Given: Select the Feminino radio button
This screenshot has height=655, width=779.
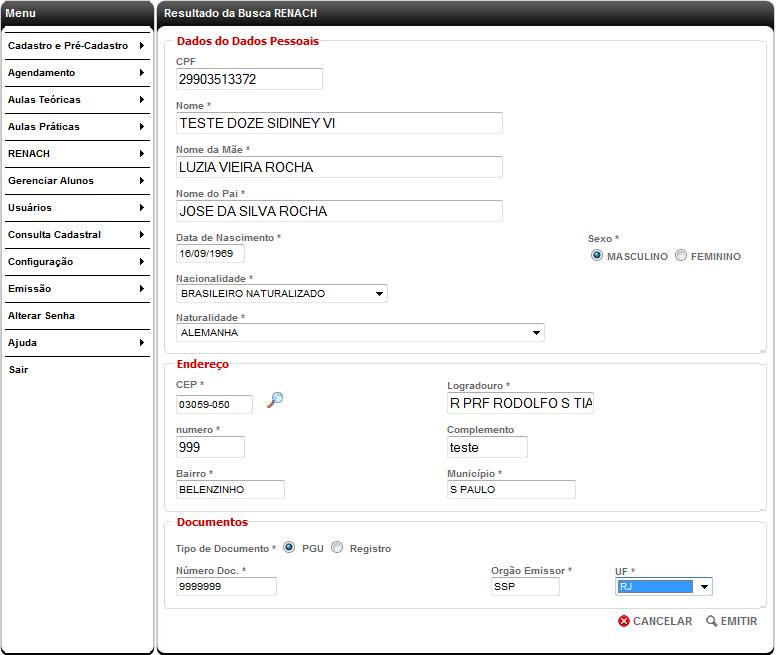Looking at the screenshot, I should pos(681,255).
